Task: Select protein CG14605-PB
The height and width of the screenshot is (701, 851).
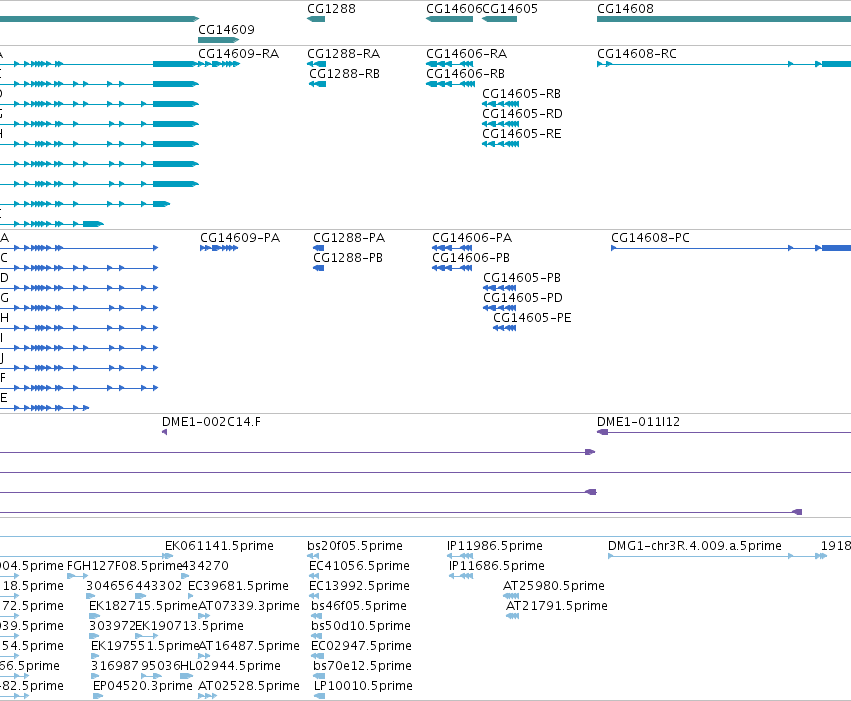Action: click(x=522, y=278)
